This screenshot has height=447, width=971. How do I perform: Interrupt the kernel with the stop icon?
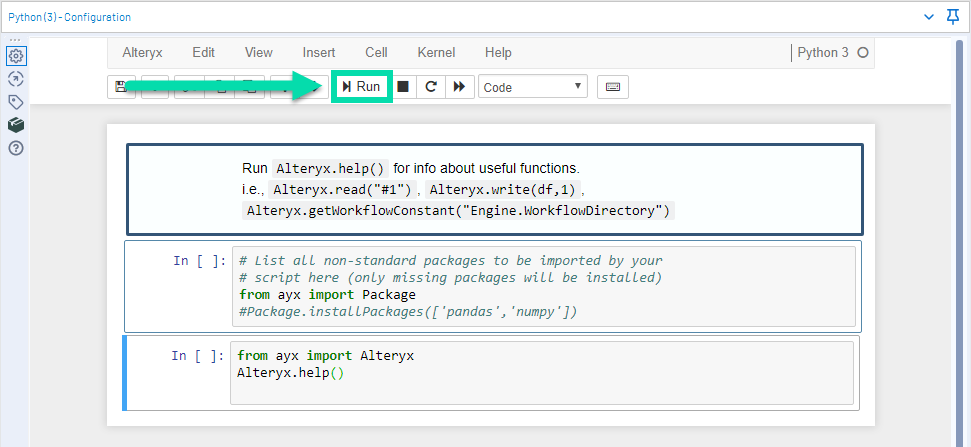(403, 87)
